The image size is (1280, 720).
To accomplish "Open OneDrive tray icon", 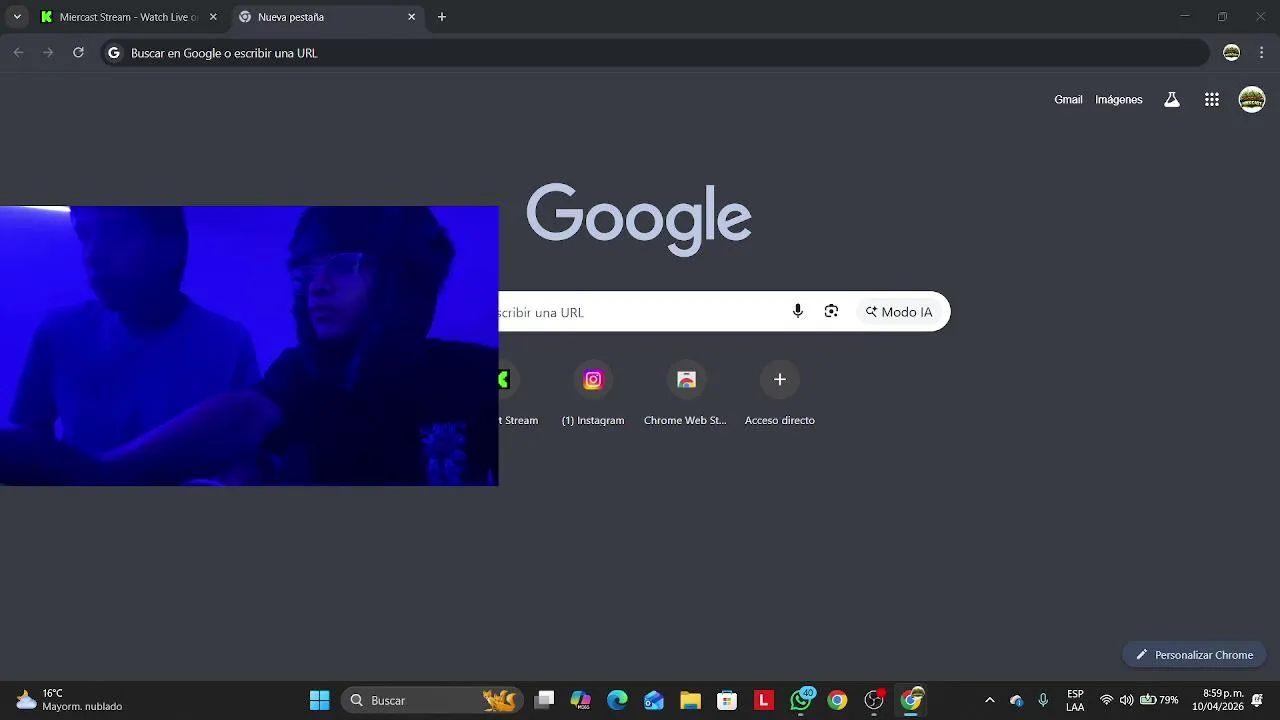I will coord(1017,700).
